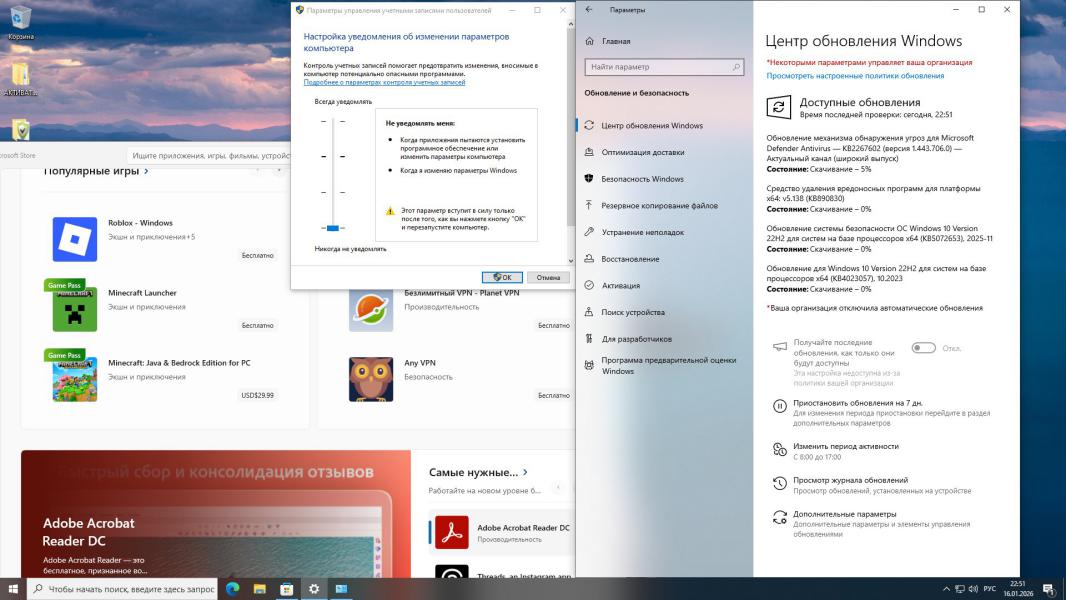Open the РУС language switcher in the tray
Viewport: 1066px width, 600px height.
pyautogui.click(x=987, y=589)
